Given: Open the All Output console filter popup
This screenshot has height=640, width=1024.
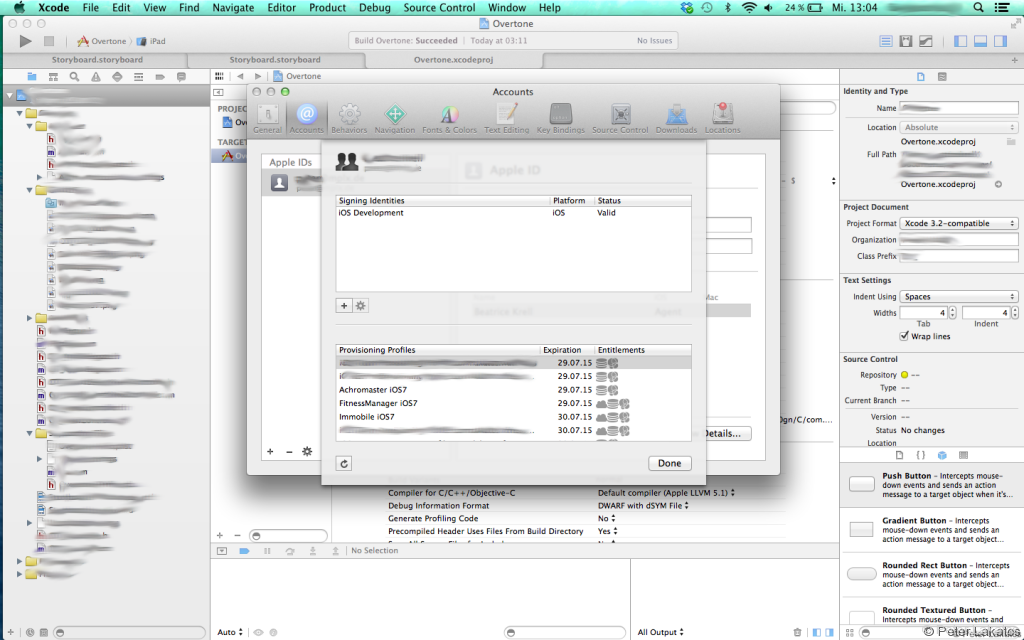Looking at the screenshot, I should pos(660,632).
